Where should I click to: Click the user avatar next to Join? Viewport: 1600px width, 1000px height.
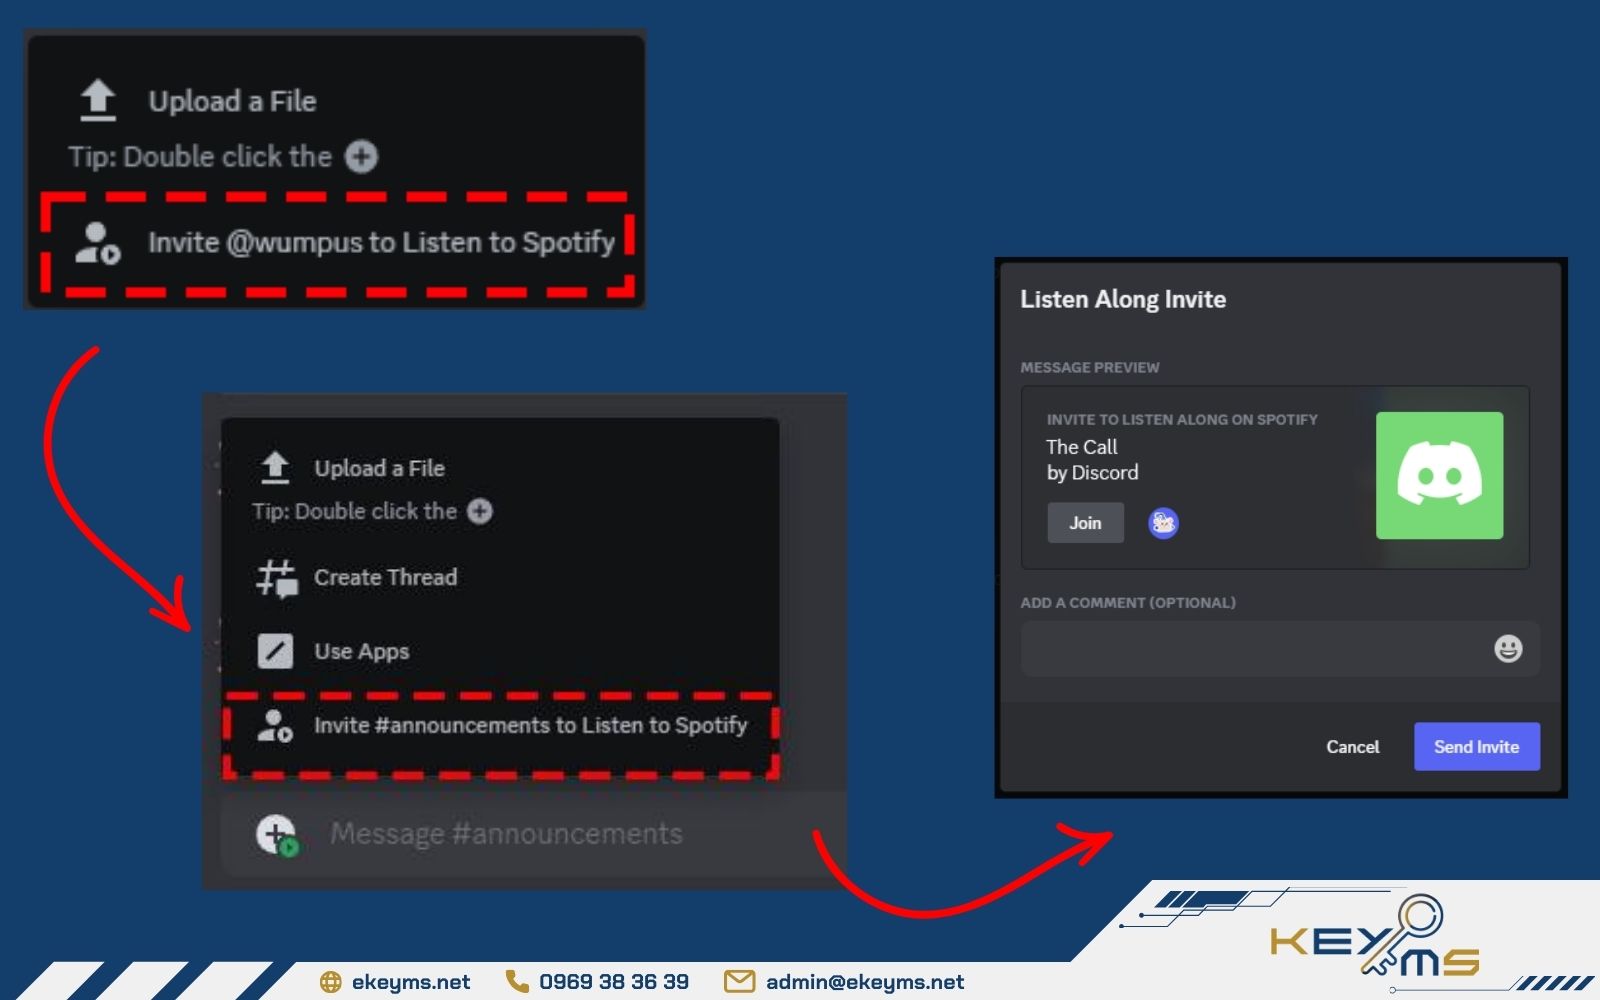coord(1162,523)
